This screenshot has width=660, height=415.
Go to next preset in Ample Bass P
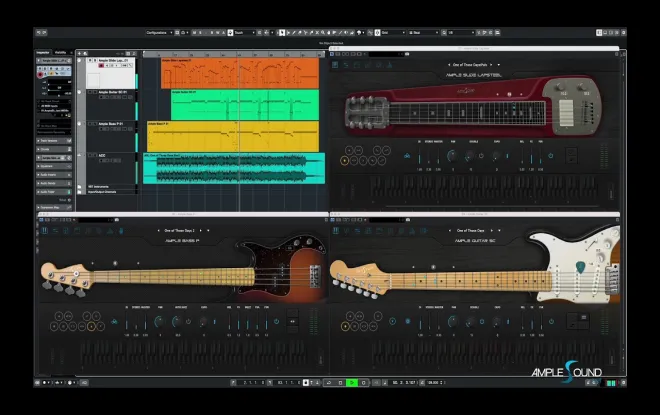[200, 231]
